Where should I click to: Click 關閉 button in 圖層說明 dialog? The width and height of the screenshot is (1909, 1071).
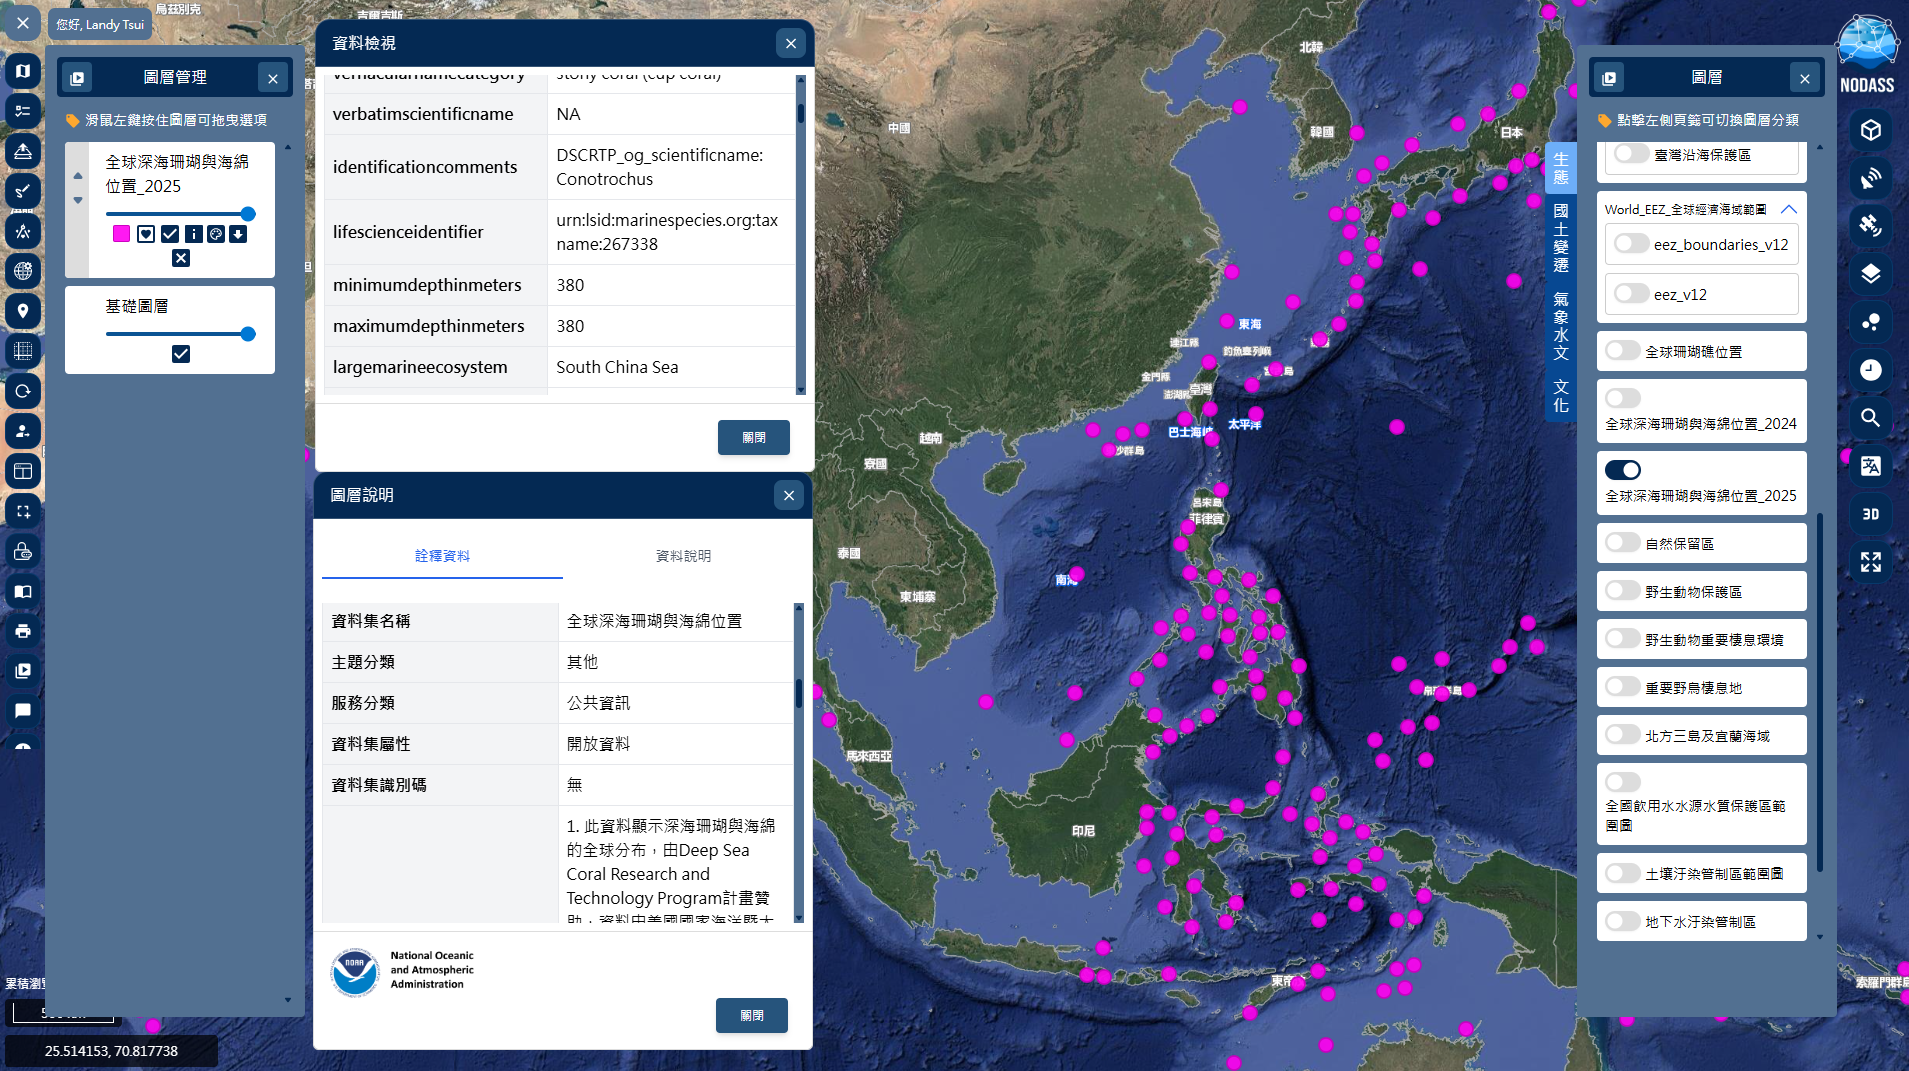(x=751, y=1016)
